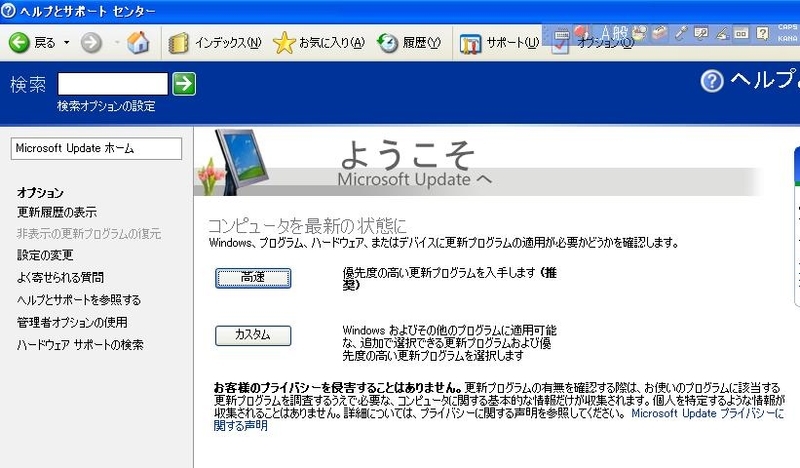Click the オプション heading in sidebar

pos(40,193)
